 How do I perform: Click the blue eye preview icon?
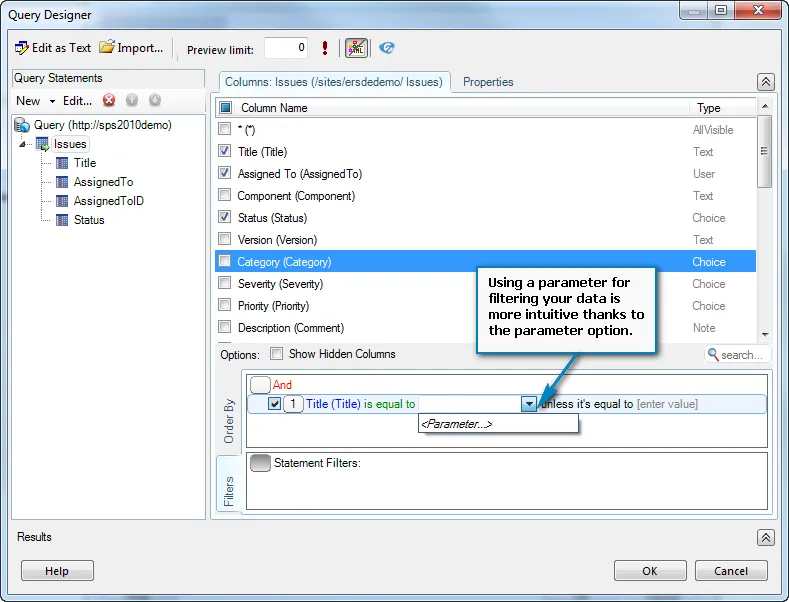386,48
